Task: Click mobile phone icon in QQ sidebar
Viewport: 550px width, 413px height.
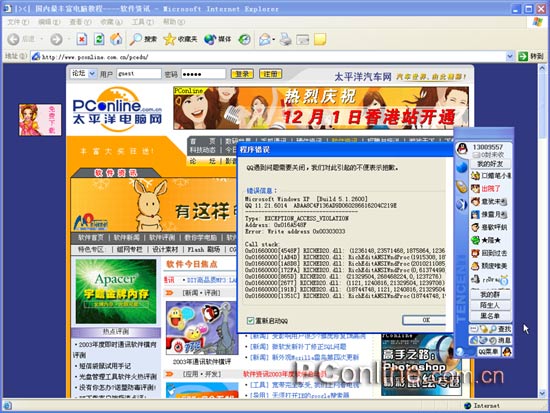Action: [x=462, y=186]
